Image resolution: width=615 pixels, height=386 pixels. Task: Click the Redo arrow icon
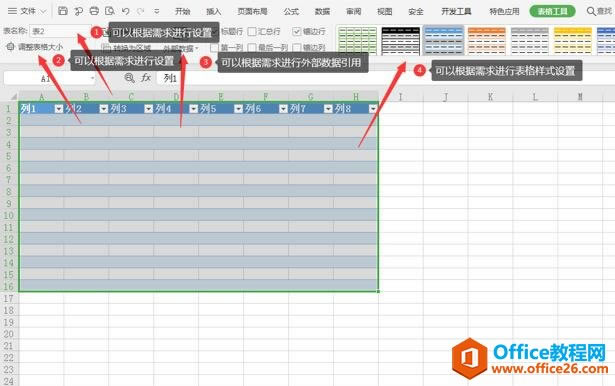(x=140, y=11)
